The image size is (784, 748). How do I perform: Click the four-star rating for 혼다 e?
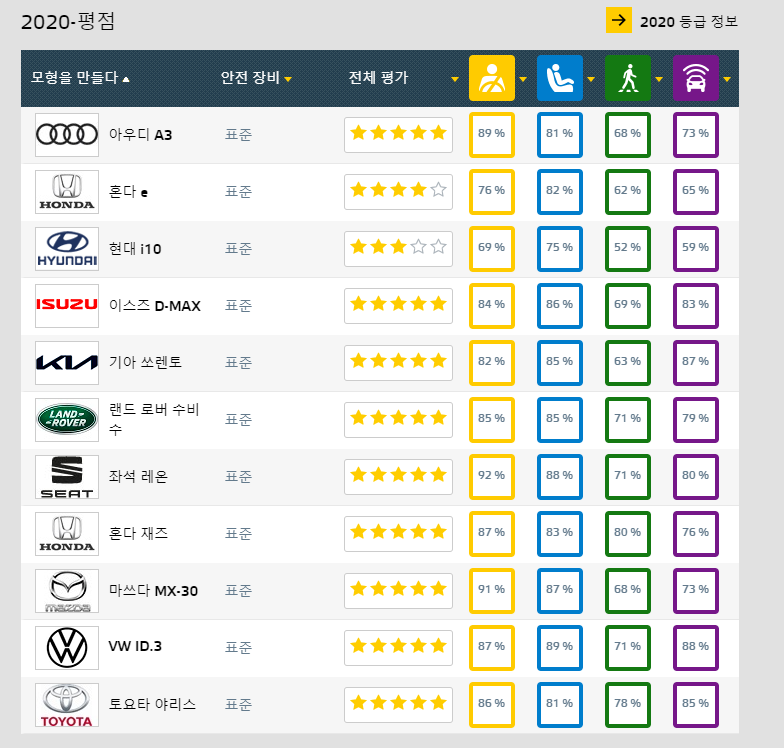pos(398,192)
